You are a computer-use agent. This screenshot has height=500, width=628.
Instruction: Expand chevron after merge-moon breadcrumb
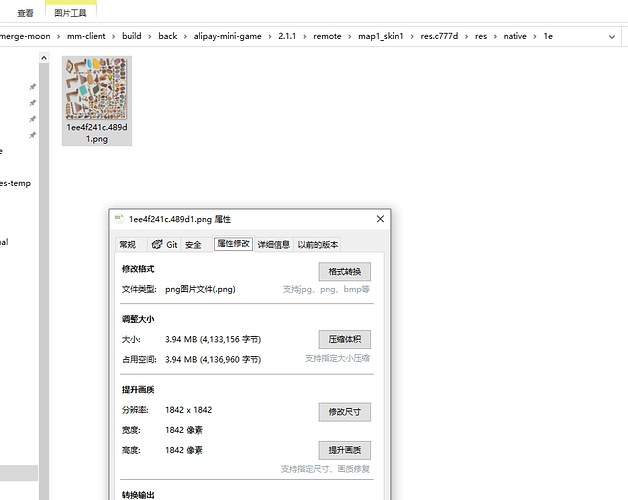(x=58, y=36)
